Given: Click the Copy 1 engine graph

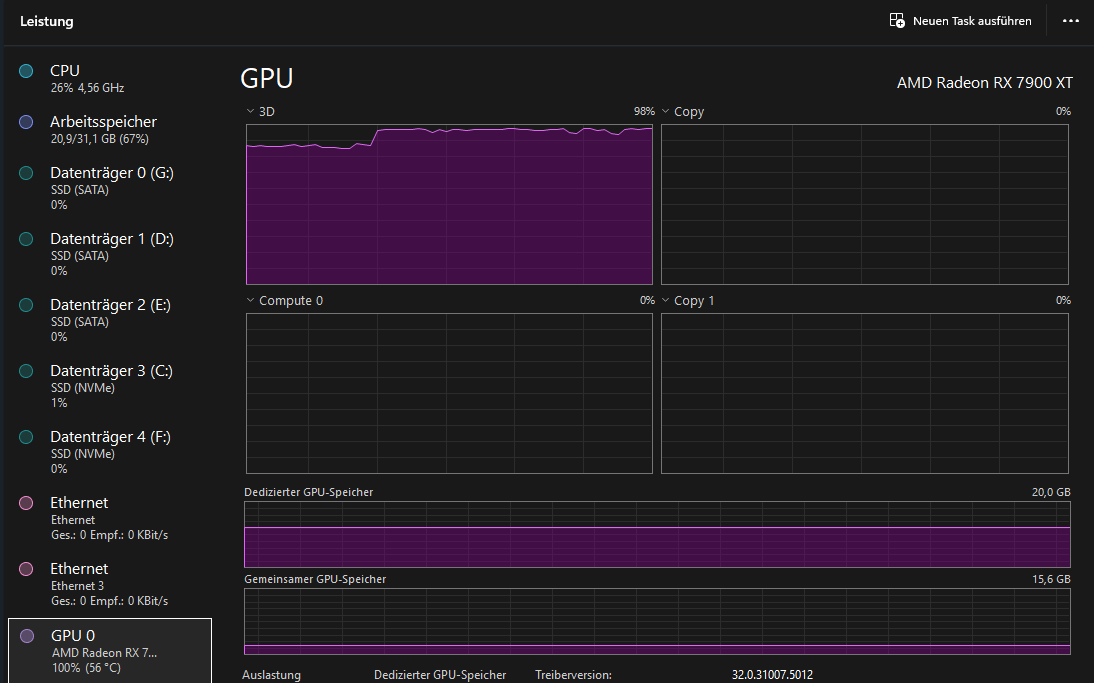Looking at the screenshot, I should [x=864, y=393].
